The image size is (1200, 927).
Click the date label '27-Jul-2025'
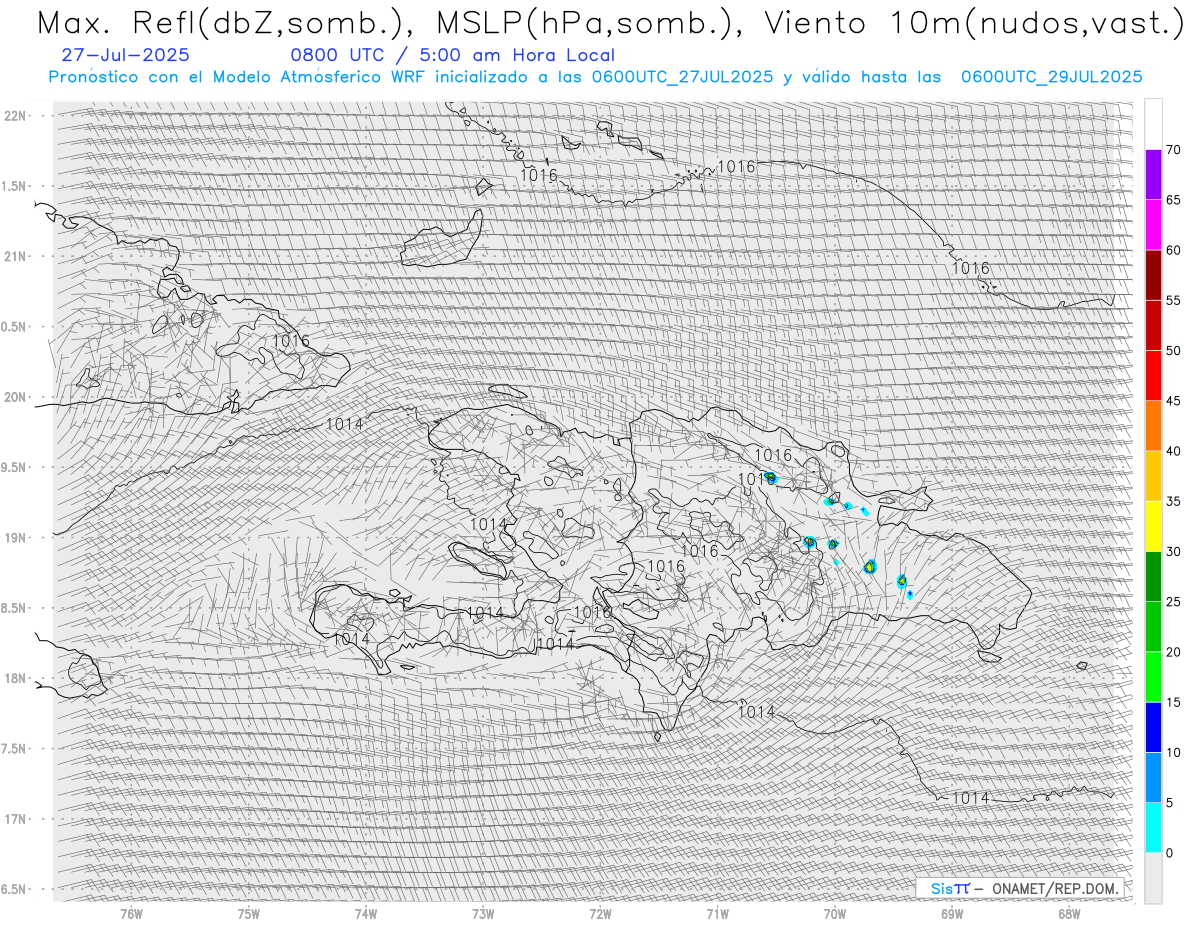click(x=125, y=56)
